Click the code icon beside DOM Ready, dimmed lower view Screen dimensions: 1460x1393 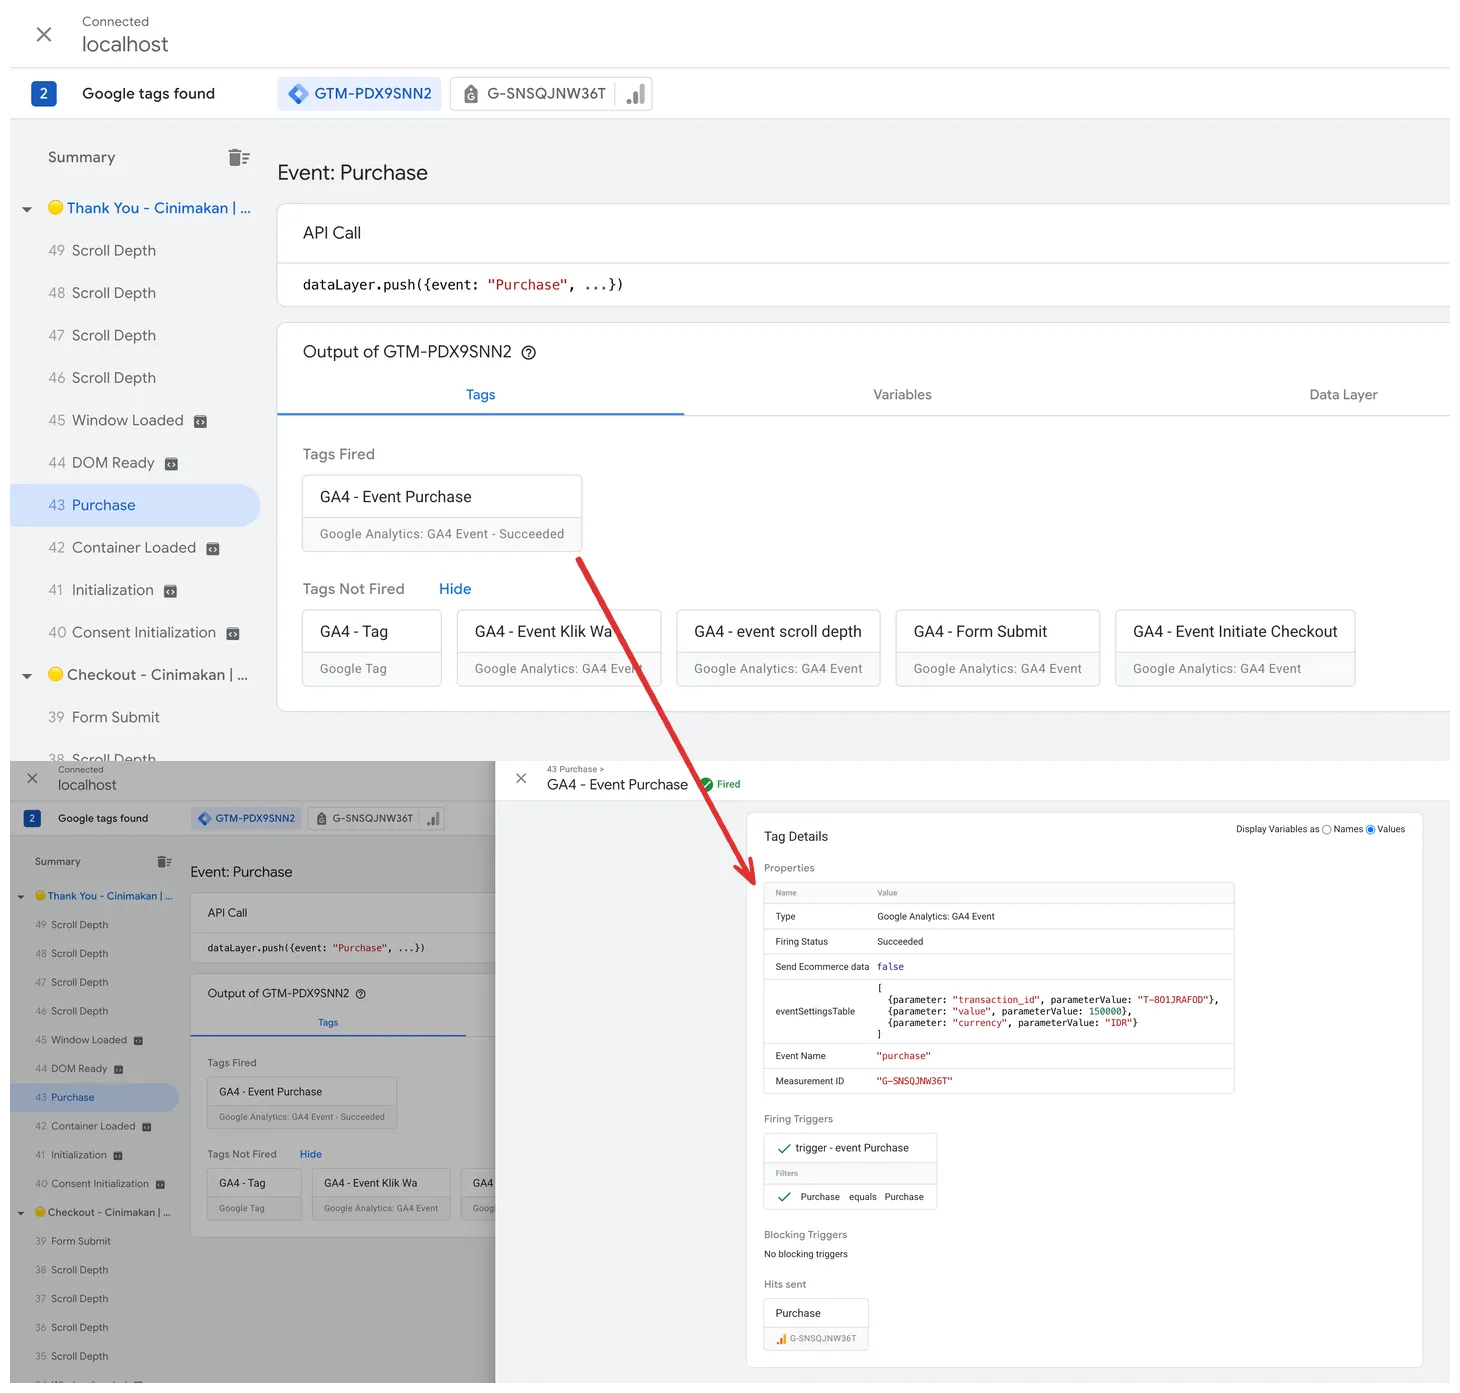tap(118, 1070)
